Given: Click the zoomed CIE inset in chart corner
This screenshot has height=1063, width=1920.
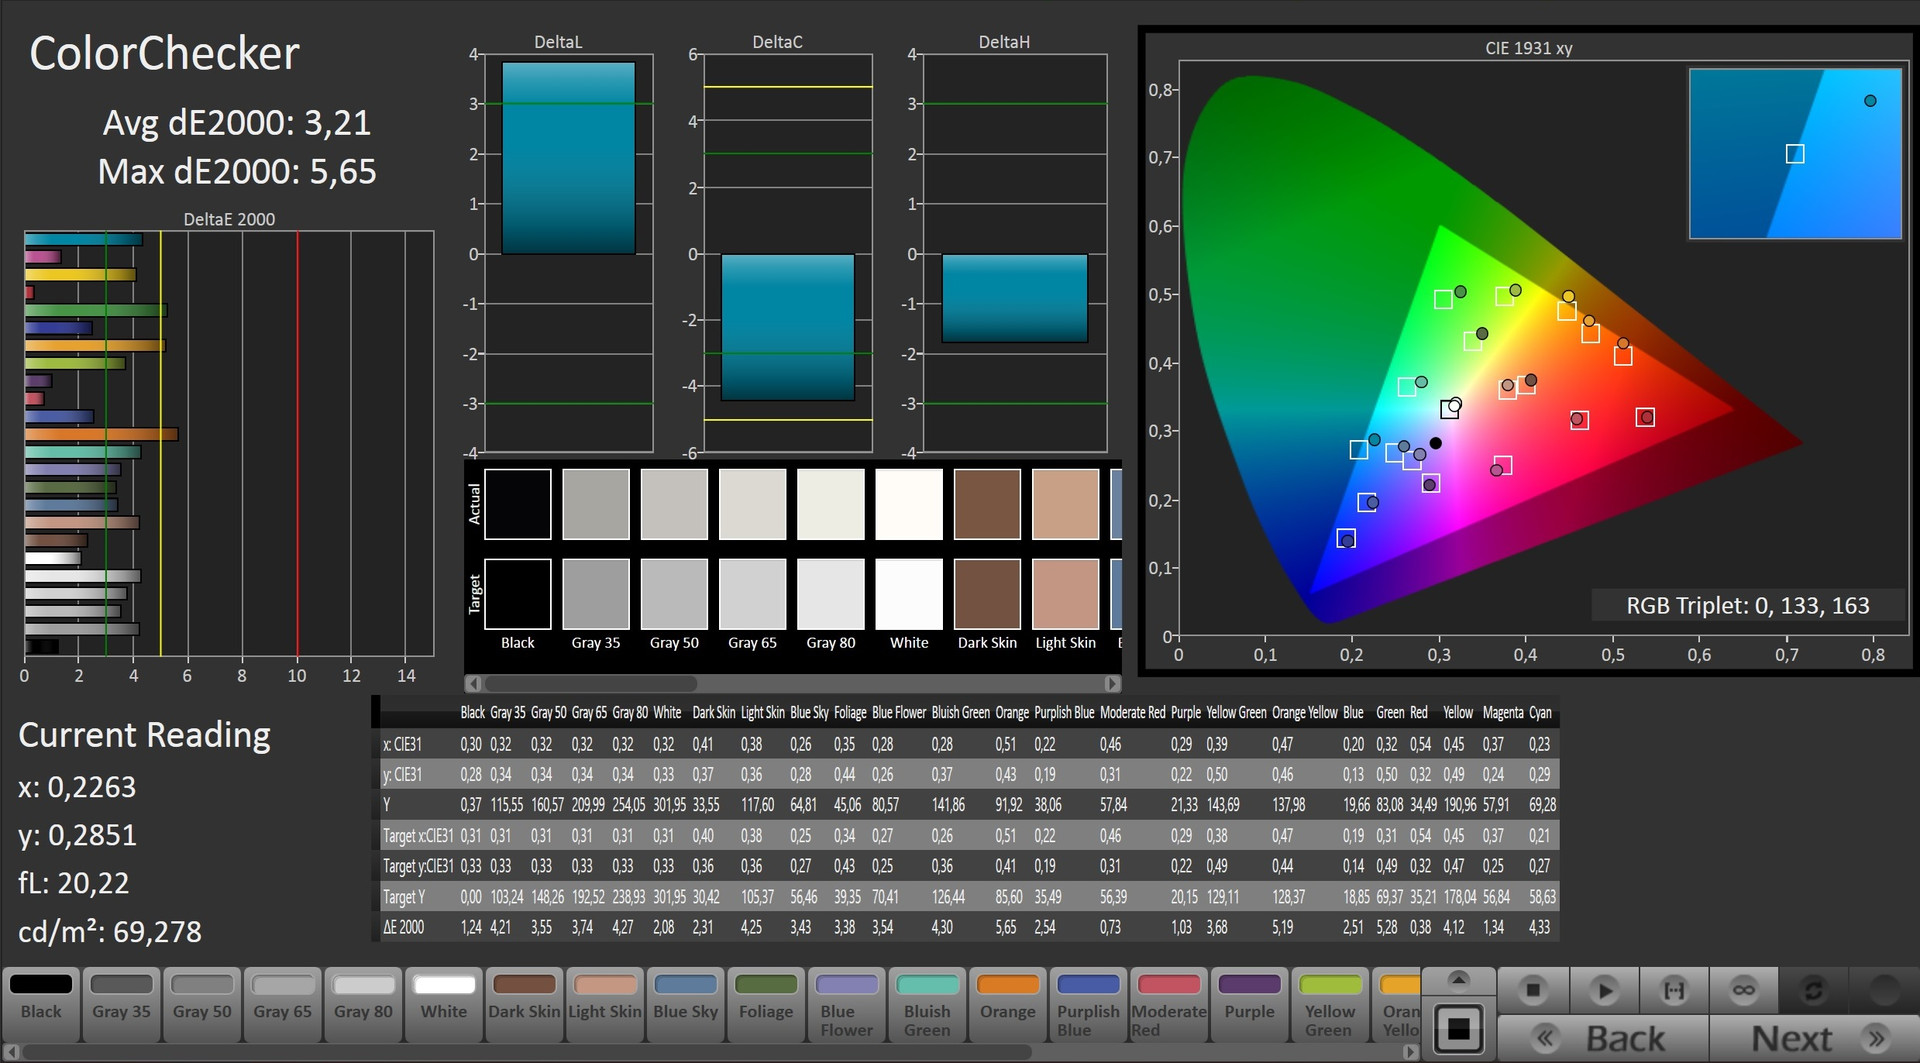Looking at the screenshot, I should 1795,154.
